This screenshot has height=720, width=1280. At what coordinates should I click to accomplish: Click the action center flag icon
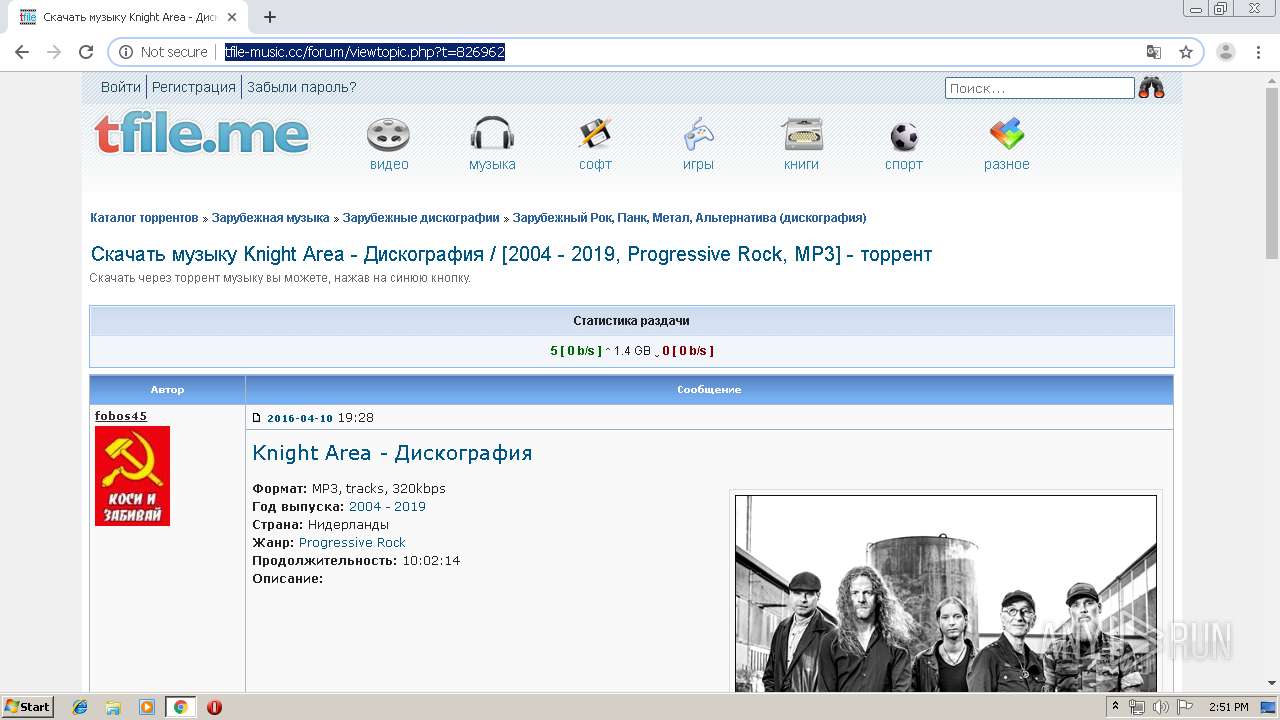pyautogui.click(x=1184, y=707)
